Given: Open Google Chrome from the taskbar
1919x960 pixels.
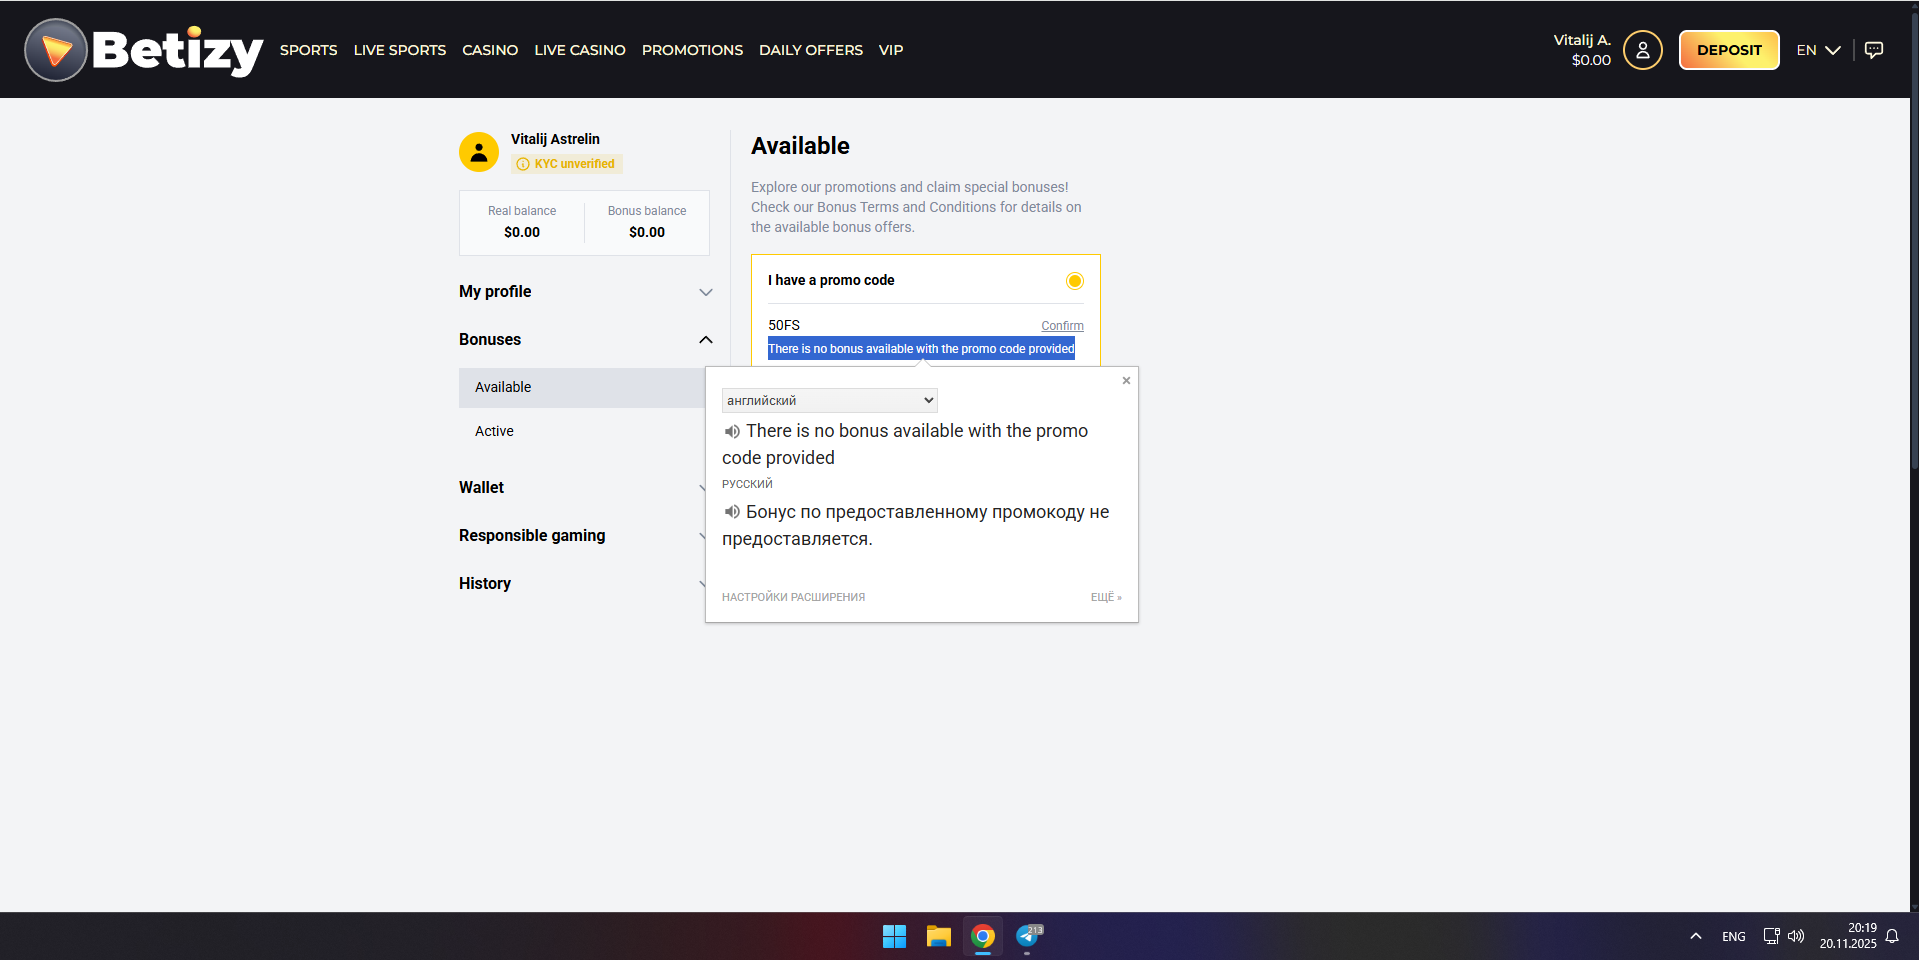Looking at the screenshot, I should point(983,936).
